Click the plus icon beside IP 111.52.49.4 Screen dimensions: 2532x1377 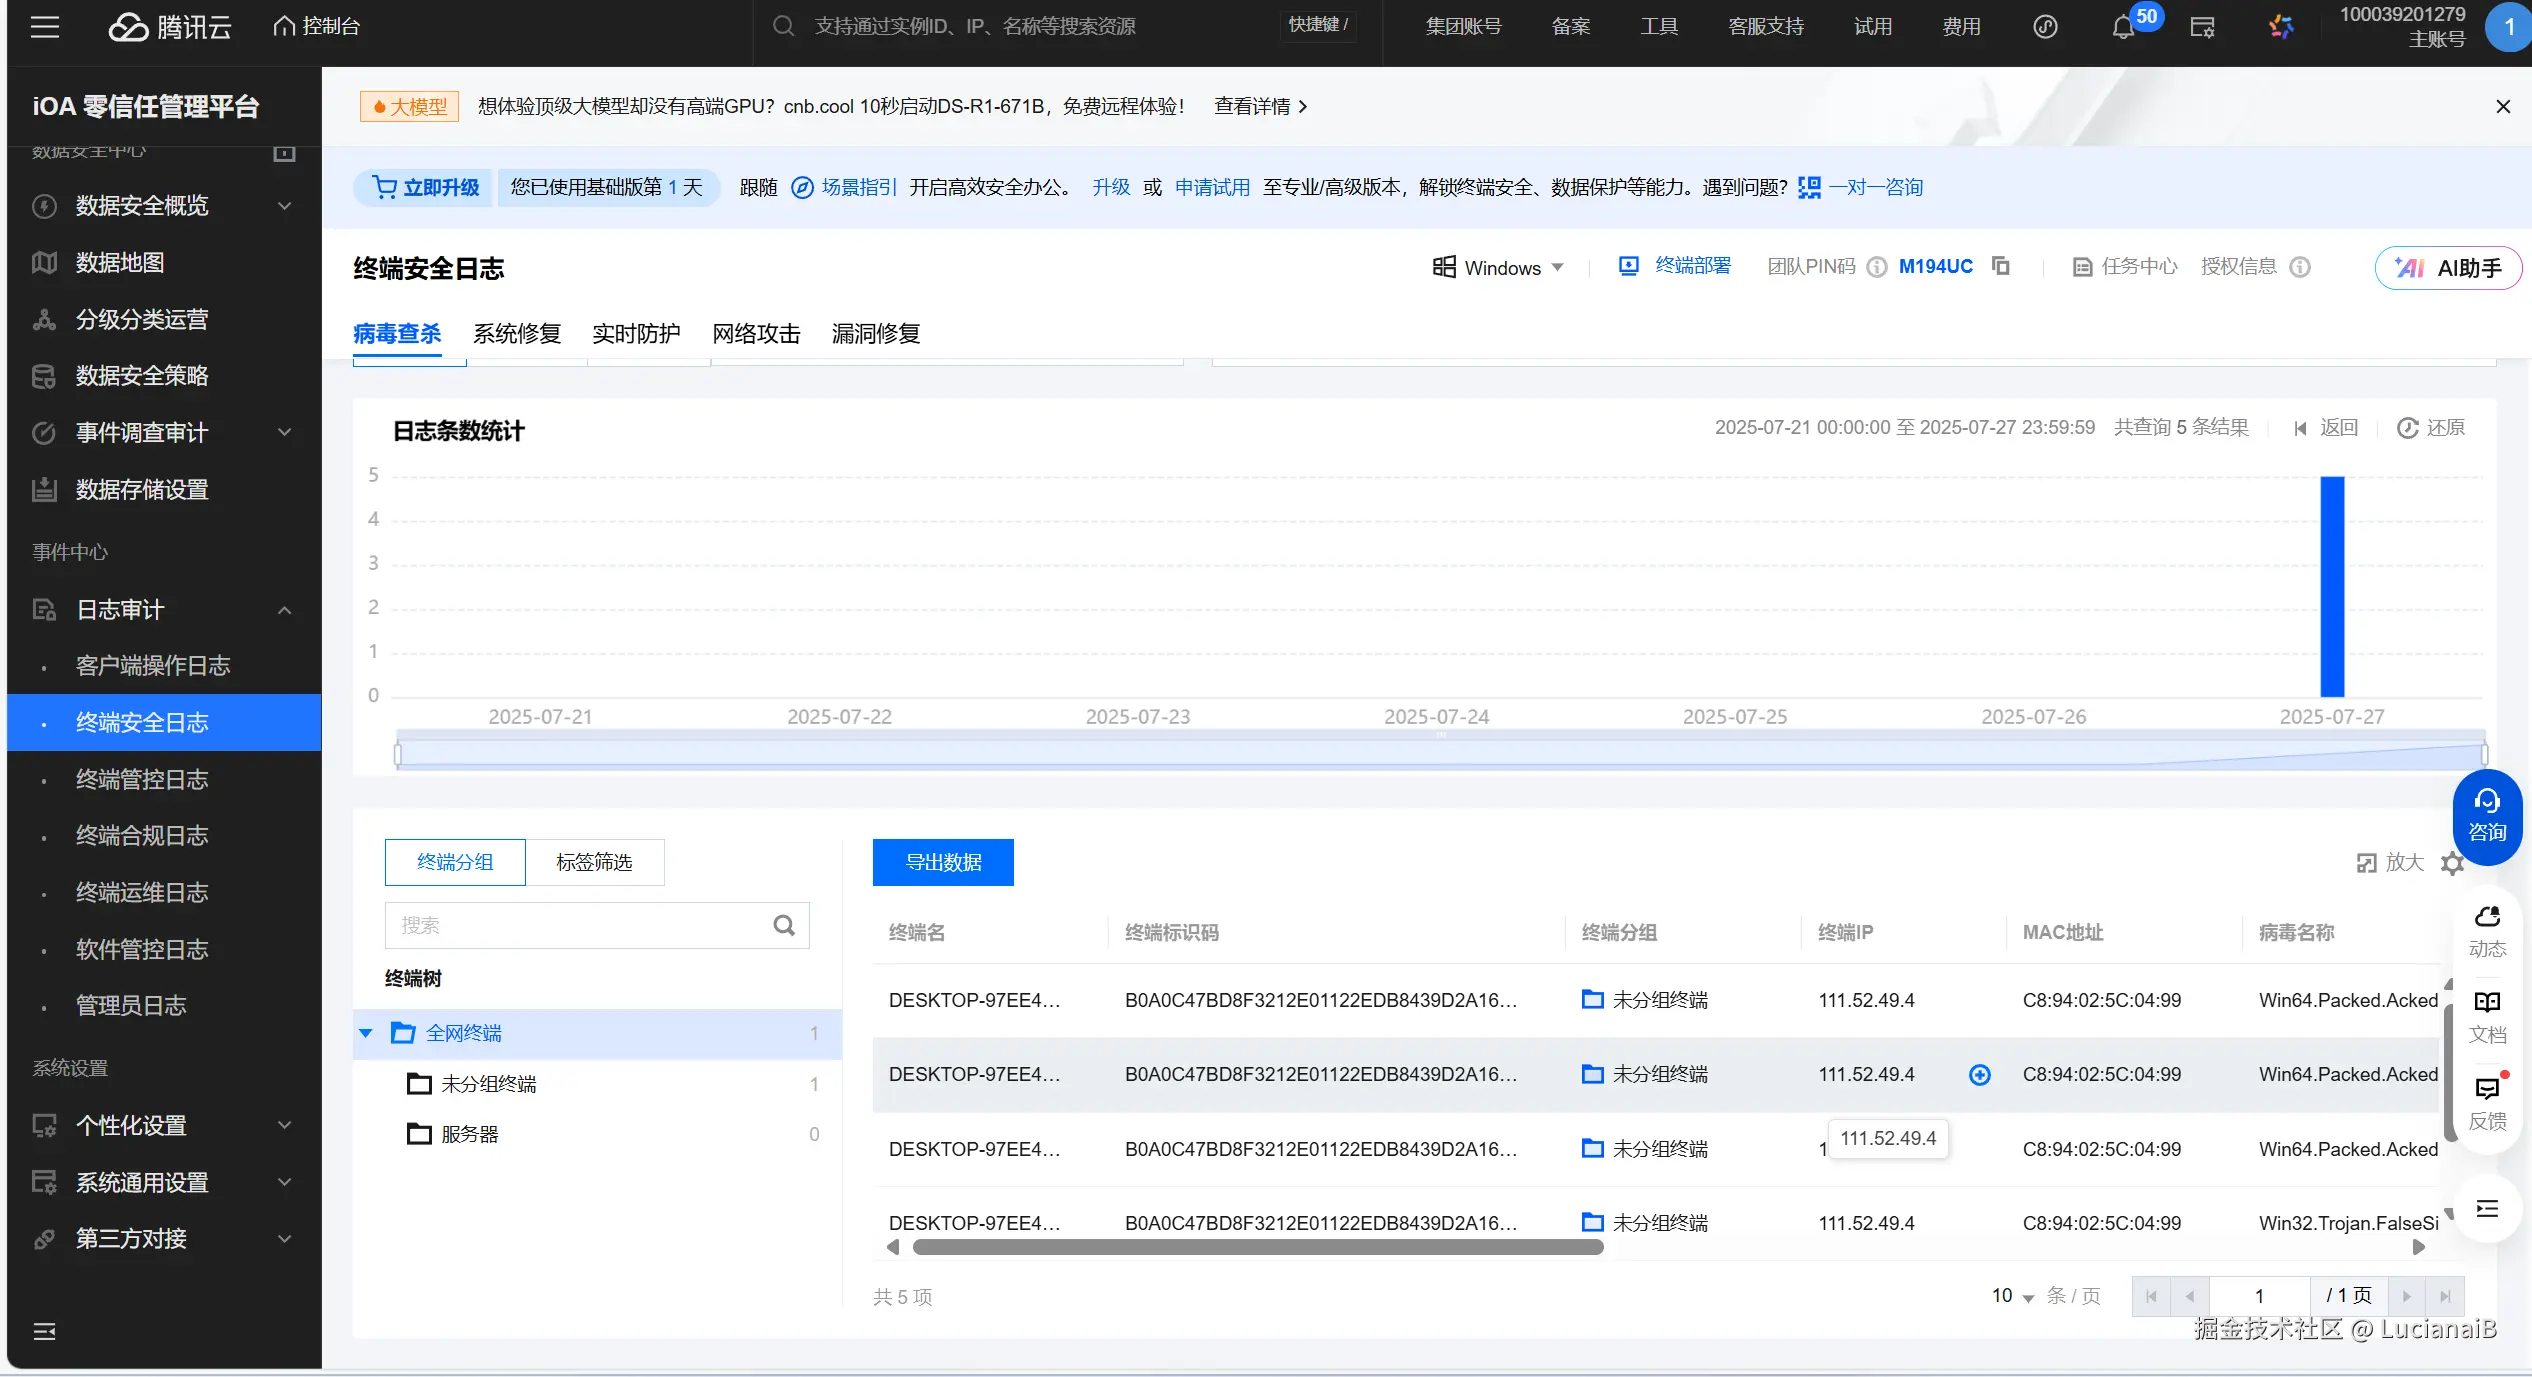[1979, 1075]
